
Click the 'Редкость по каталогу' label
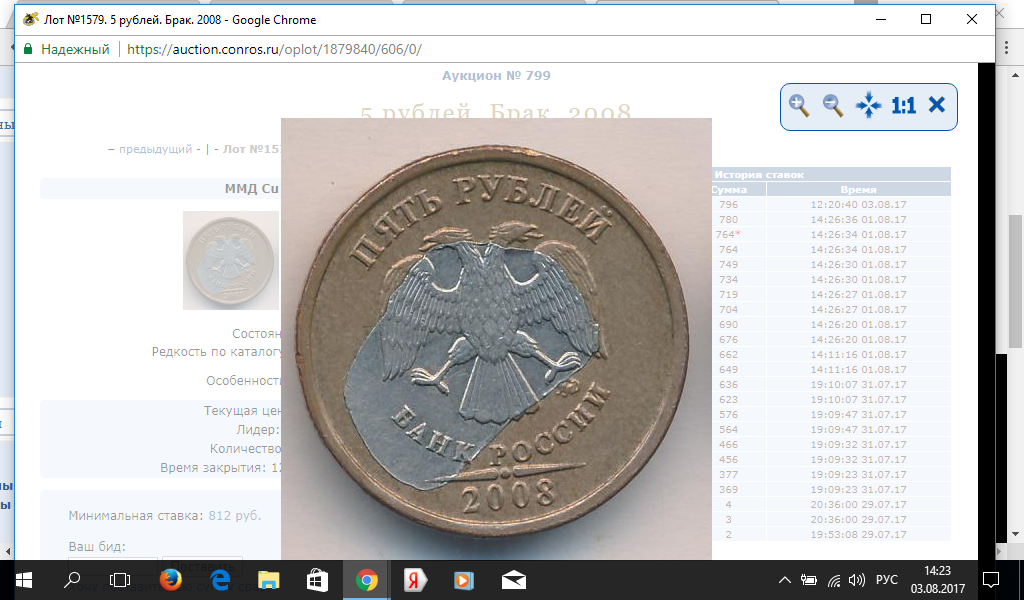point(217,352)
